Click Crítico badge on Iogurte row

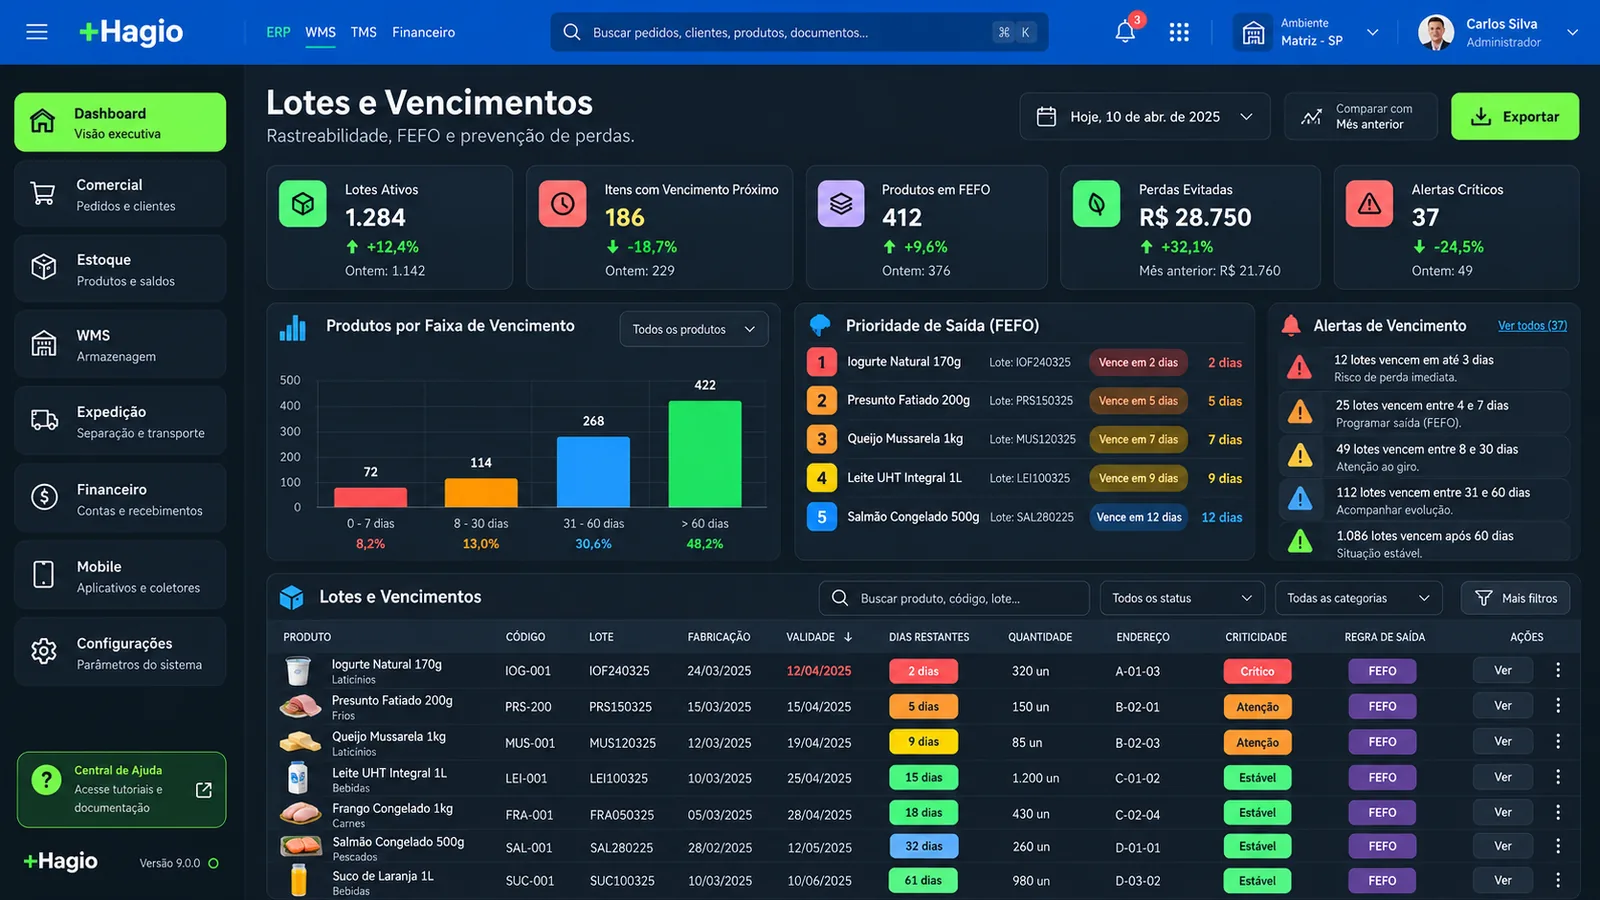pos(1257,671)
